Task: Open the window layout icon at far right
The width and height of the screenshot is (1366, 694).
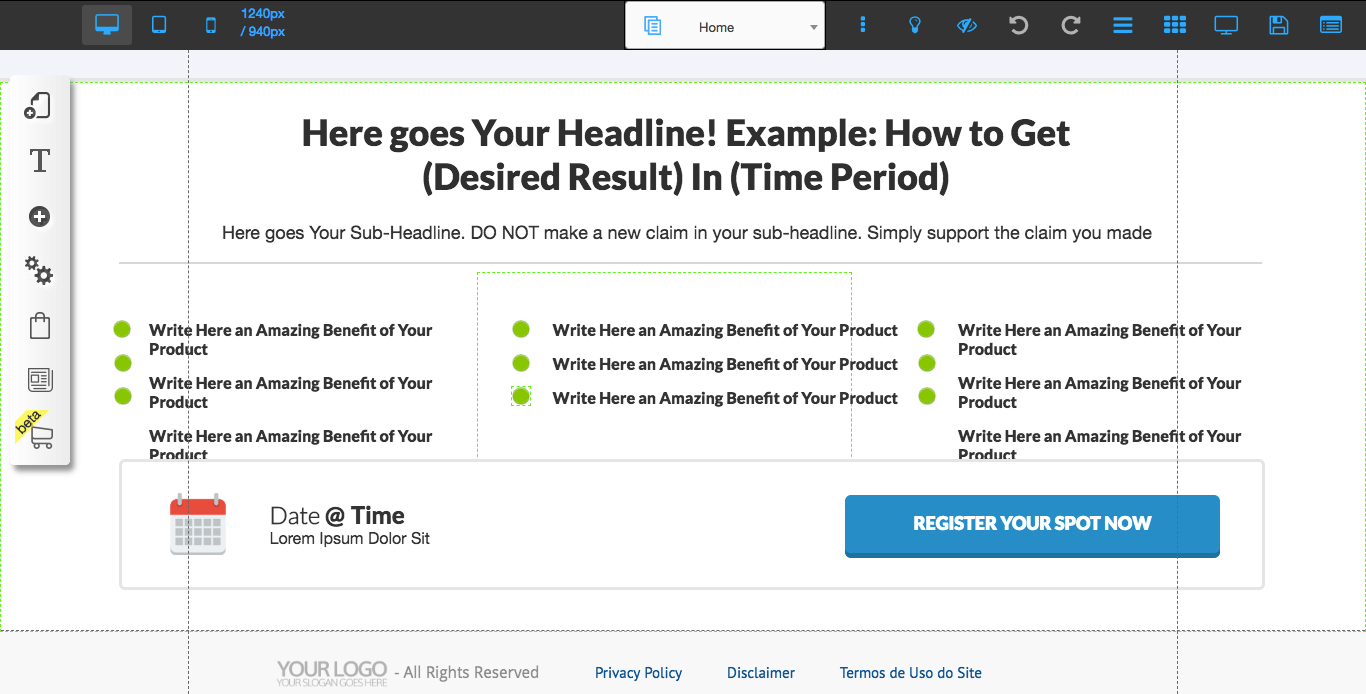Action: pos(1331,25)
